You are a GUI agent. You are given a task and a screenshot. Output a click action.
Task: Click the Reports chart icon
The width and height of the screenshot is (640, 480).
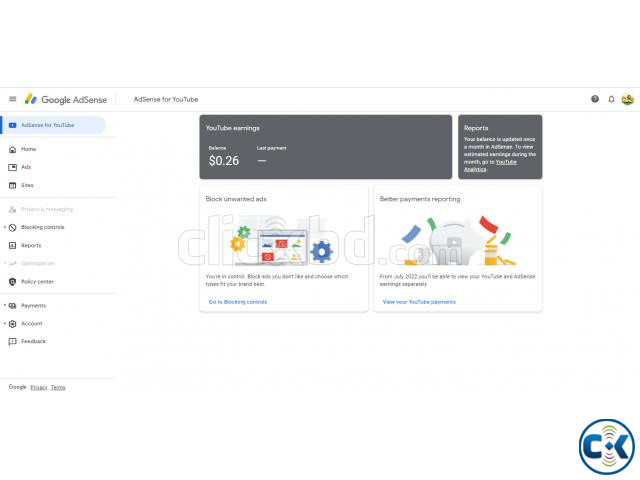pyautogui.click(x=13, y=245)
